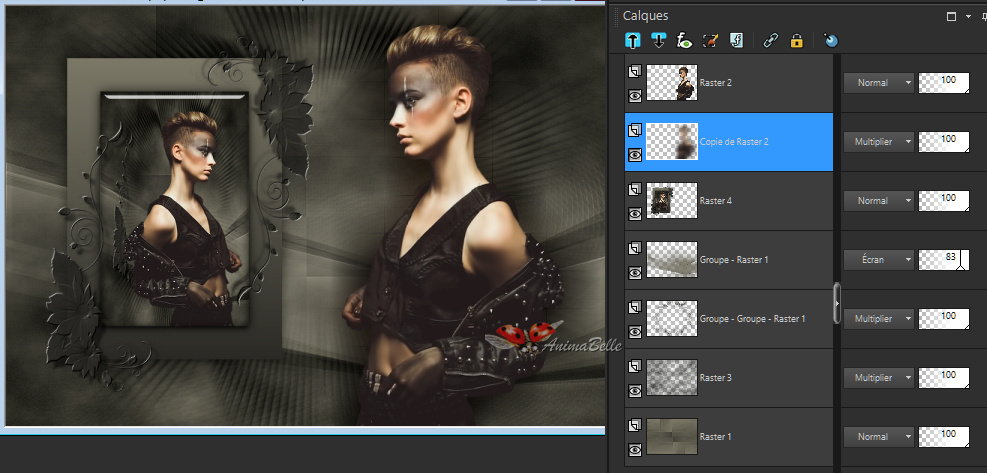Click the link layers chain icon
This screenshot has height=473, width=987.
tap(770, 40)
